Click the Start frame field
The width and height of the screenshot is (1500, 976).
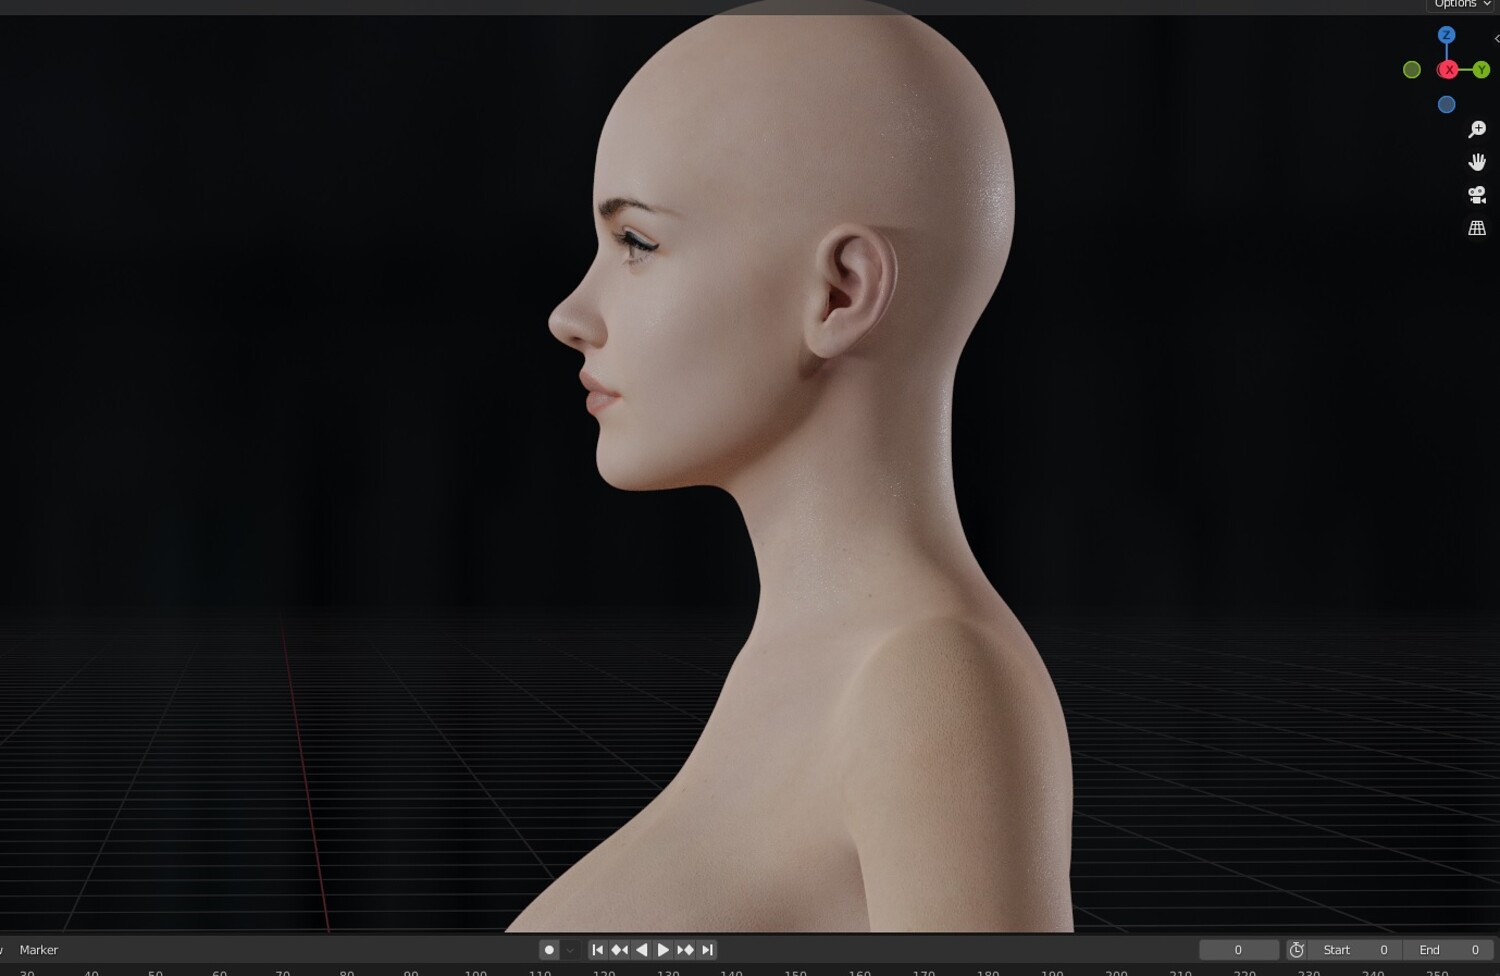[x=1356, y=950]
